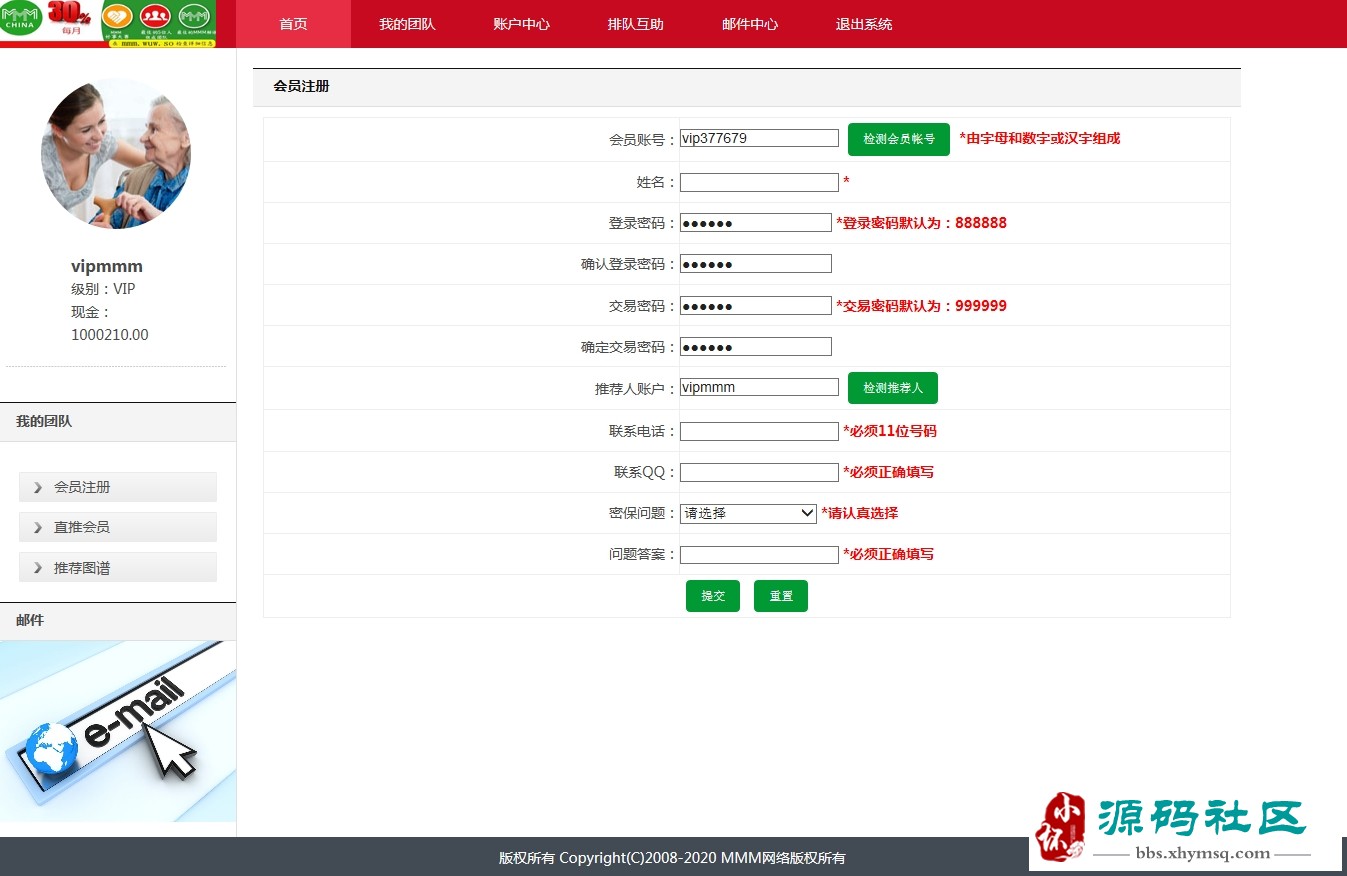The width and height of the screenshot is (1347, 876).
Task: Open the 邮件中心 menu
Action: point(749,24)
